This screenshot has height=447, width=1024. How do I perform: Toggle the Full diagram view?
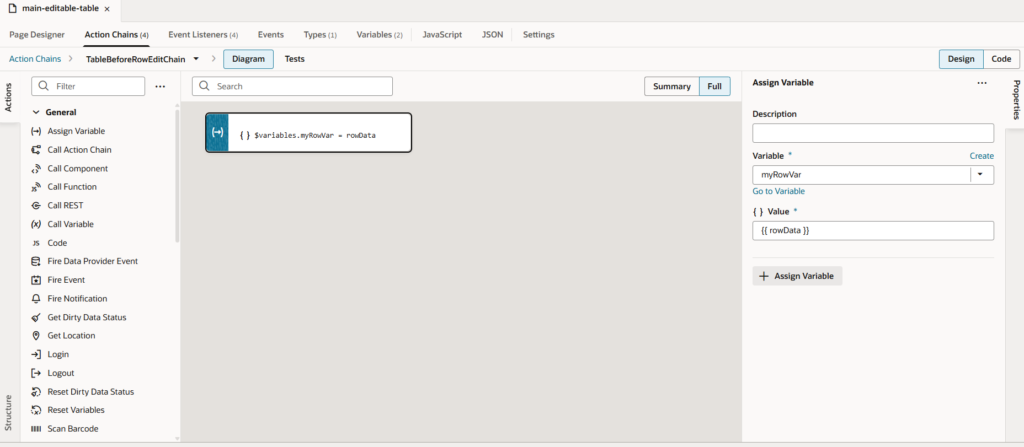pyautogui.click(x=714, y=87)
